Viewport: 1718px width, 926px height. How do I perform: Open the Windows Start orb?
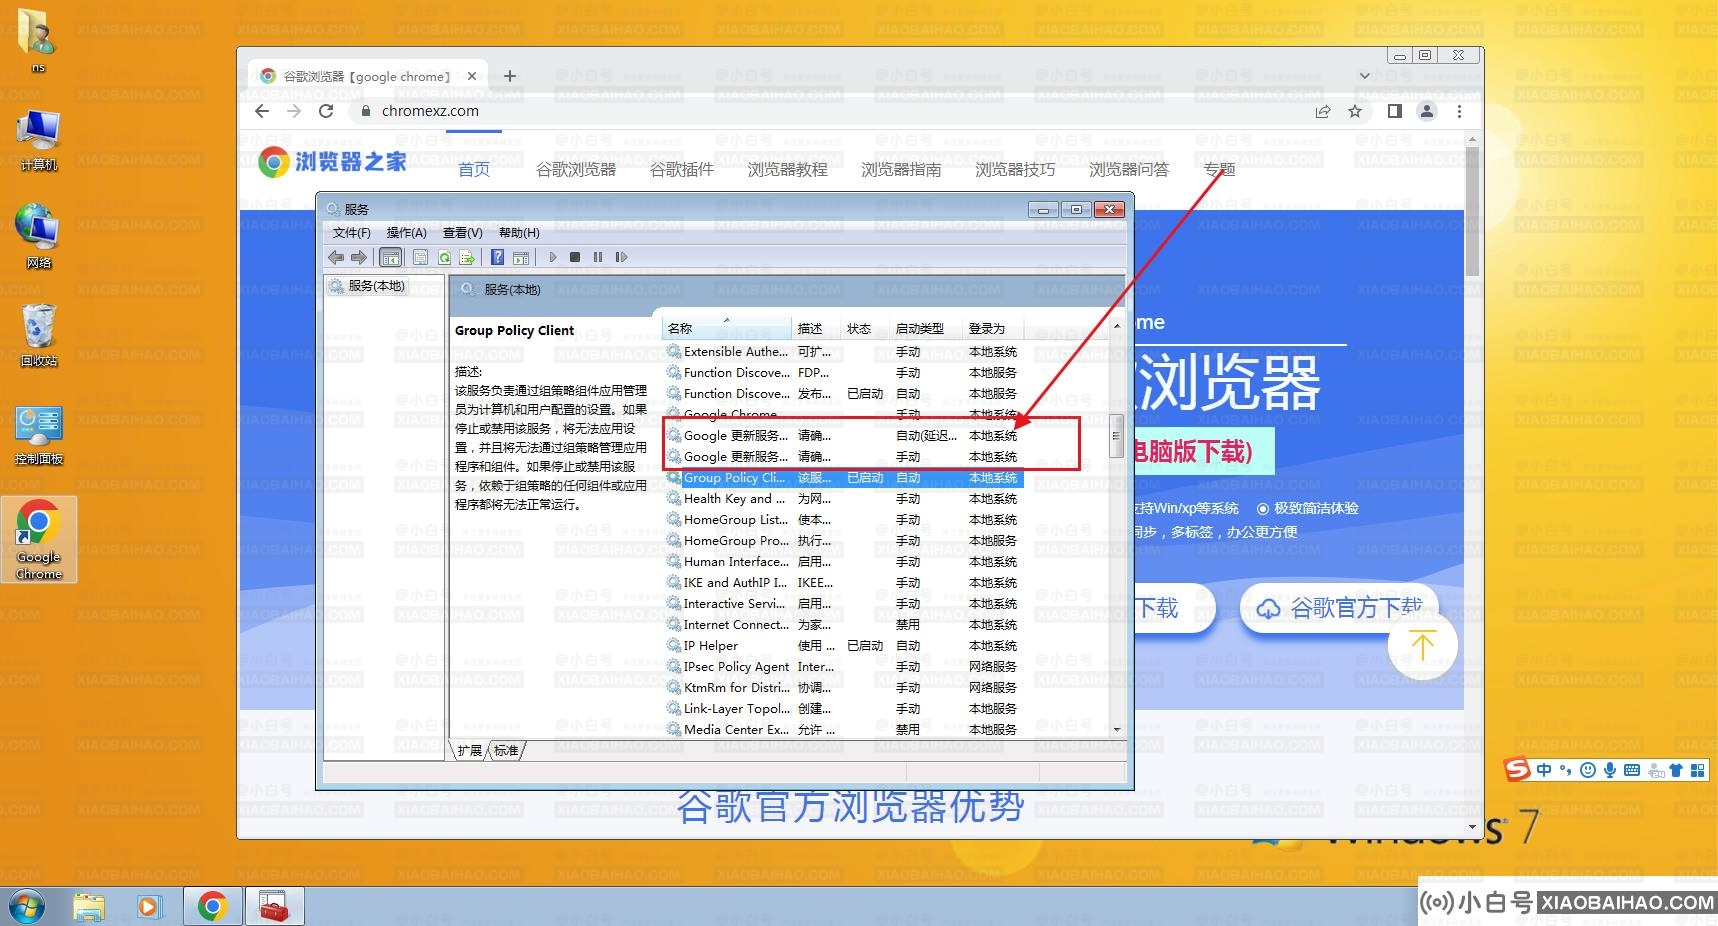pyautogui.click(x=27, y=906)
